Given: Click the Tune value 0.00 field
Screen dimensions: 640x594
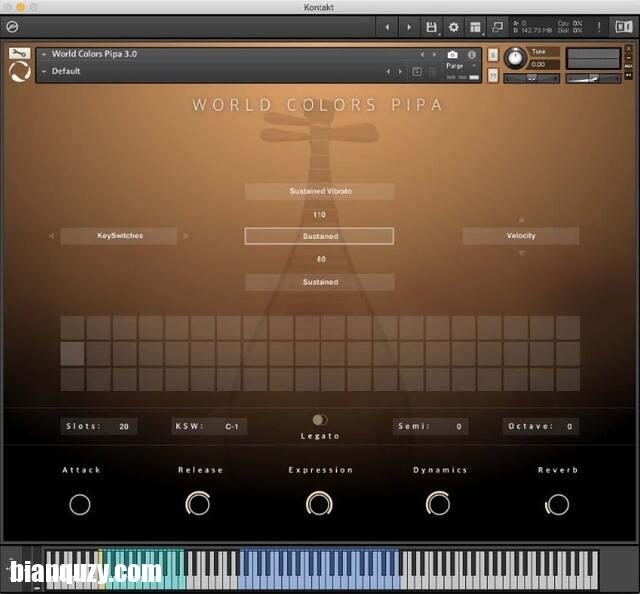Looking at the screenshot, I should tap(543, 65).
